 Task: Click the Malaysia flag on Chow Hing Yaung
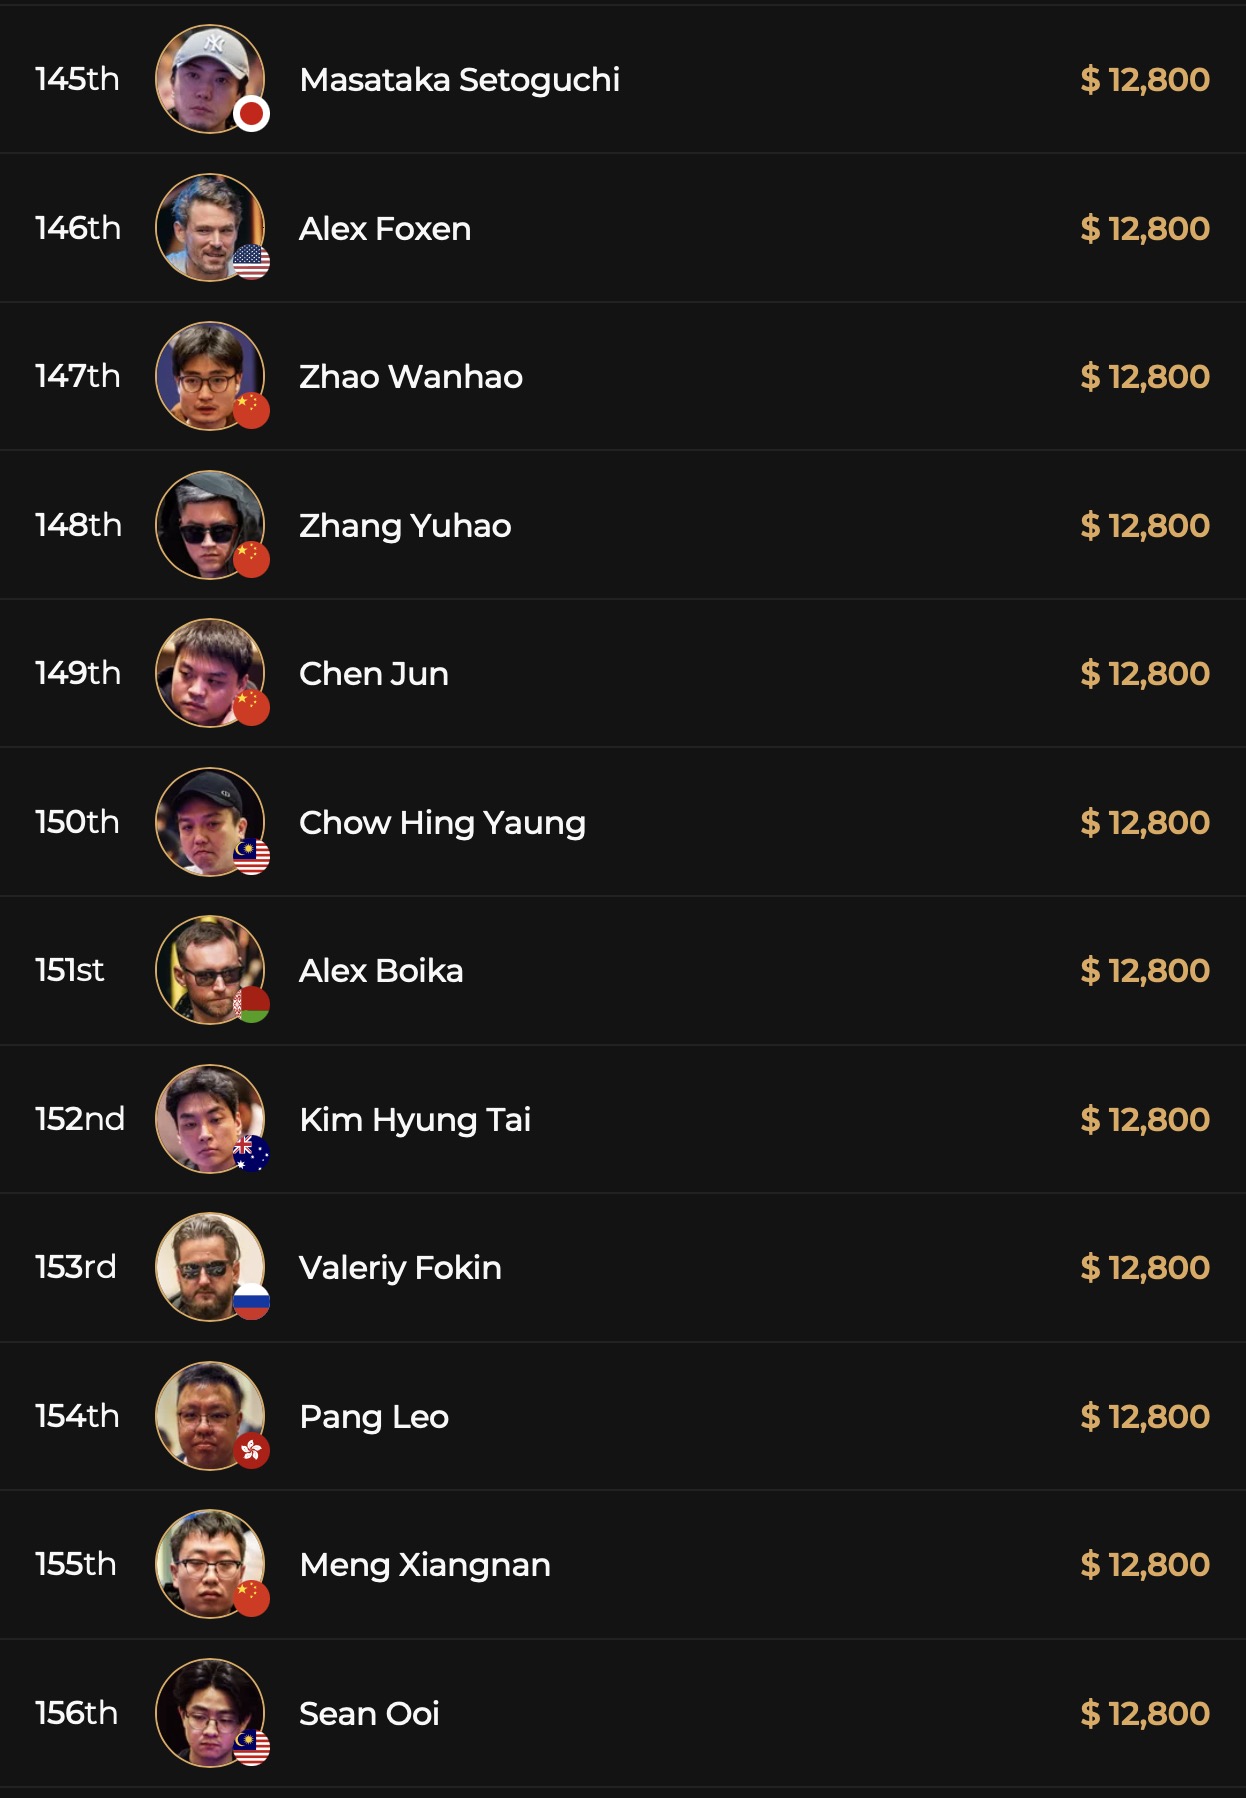pos(252,856)
